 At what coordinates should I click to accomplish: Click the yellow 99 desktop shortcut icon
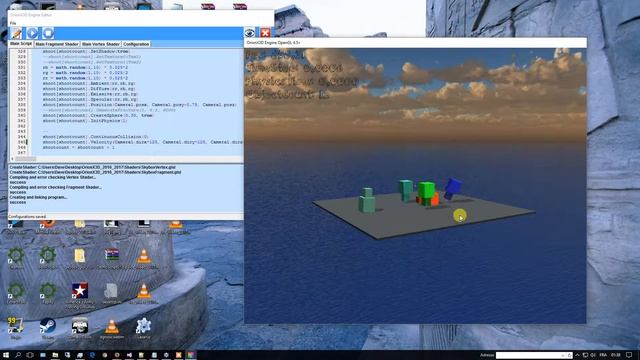coord(15,326)
